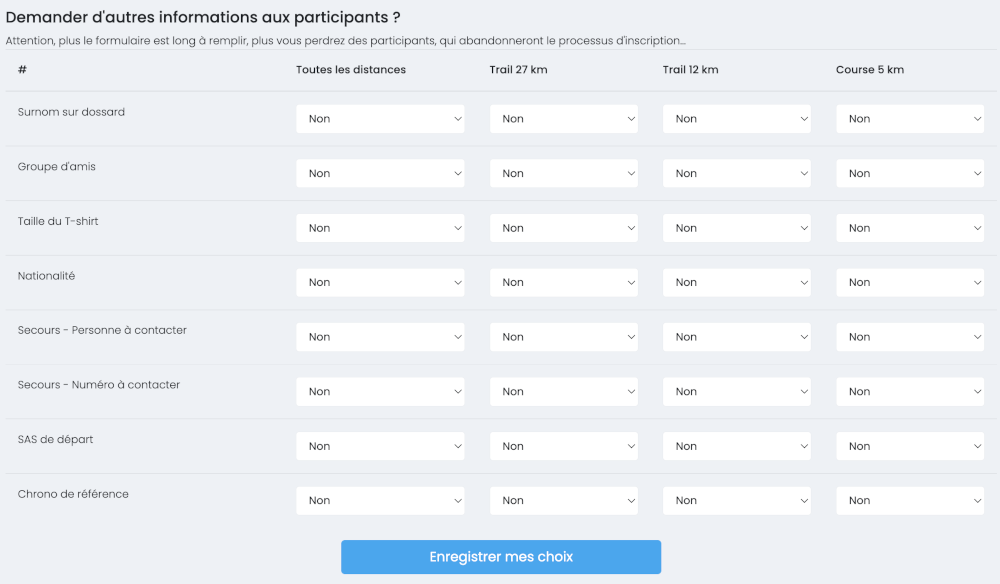
Task: Click the Course 5 km column header
Action: pos(869,70)
